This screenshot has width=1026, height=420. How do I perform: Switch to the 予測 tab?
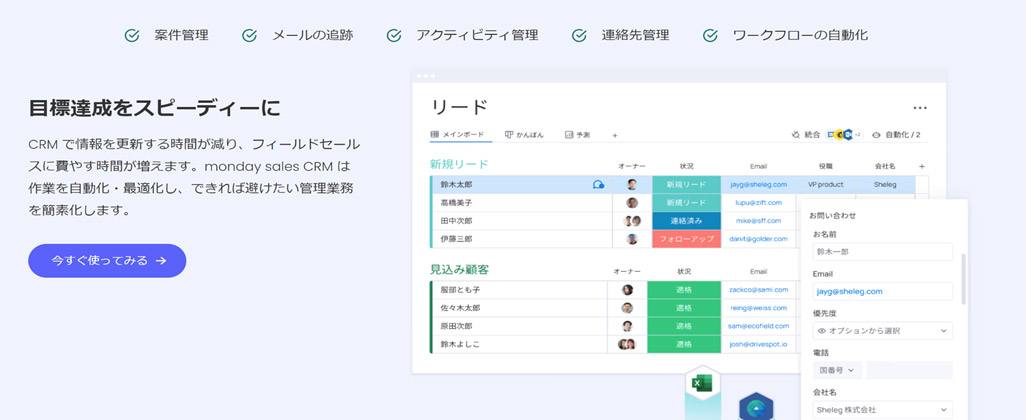click(578, 135)
